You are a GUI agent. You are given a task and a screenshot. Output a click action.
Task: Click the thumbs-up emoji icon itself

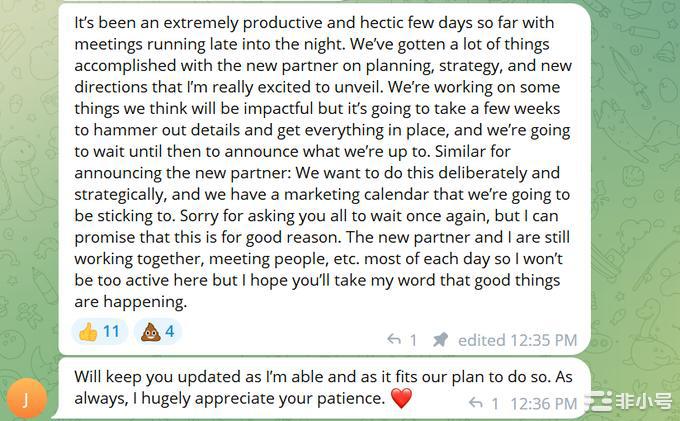pyautogui.click(x=88, y=332)
